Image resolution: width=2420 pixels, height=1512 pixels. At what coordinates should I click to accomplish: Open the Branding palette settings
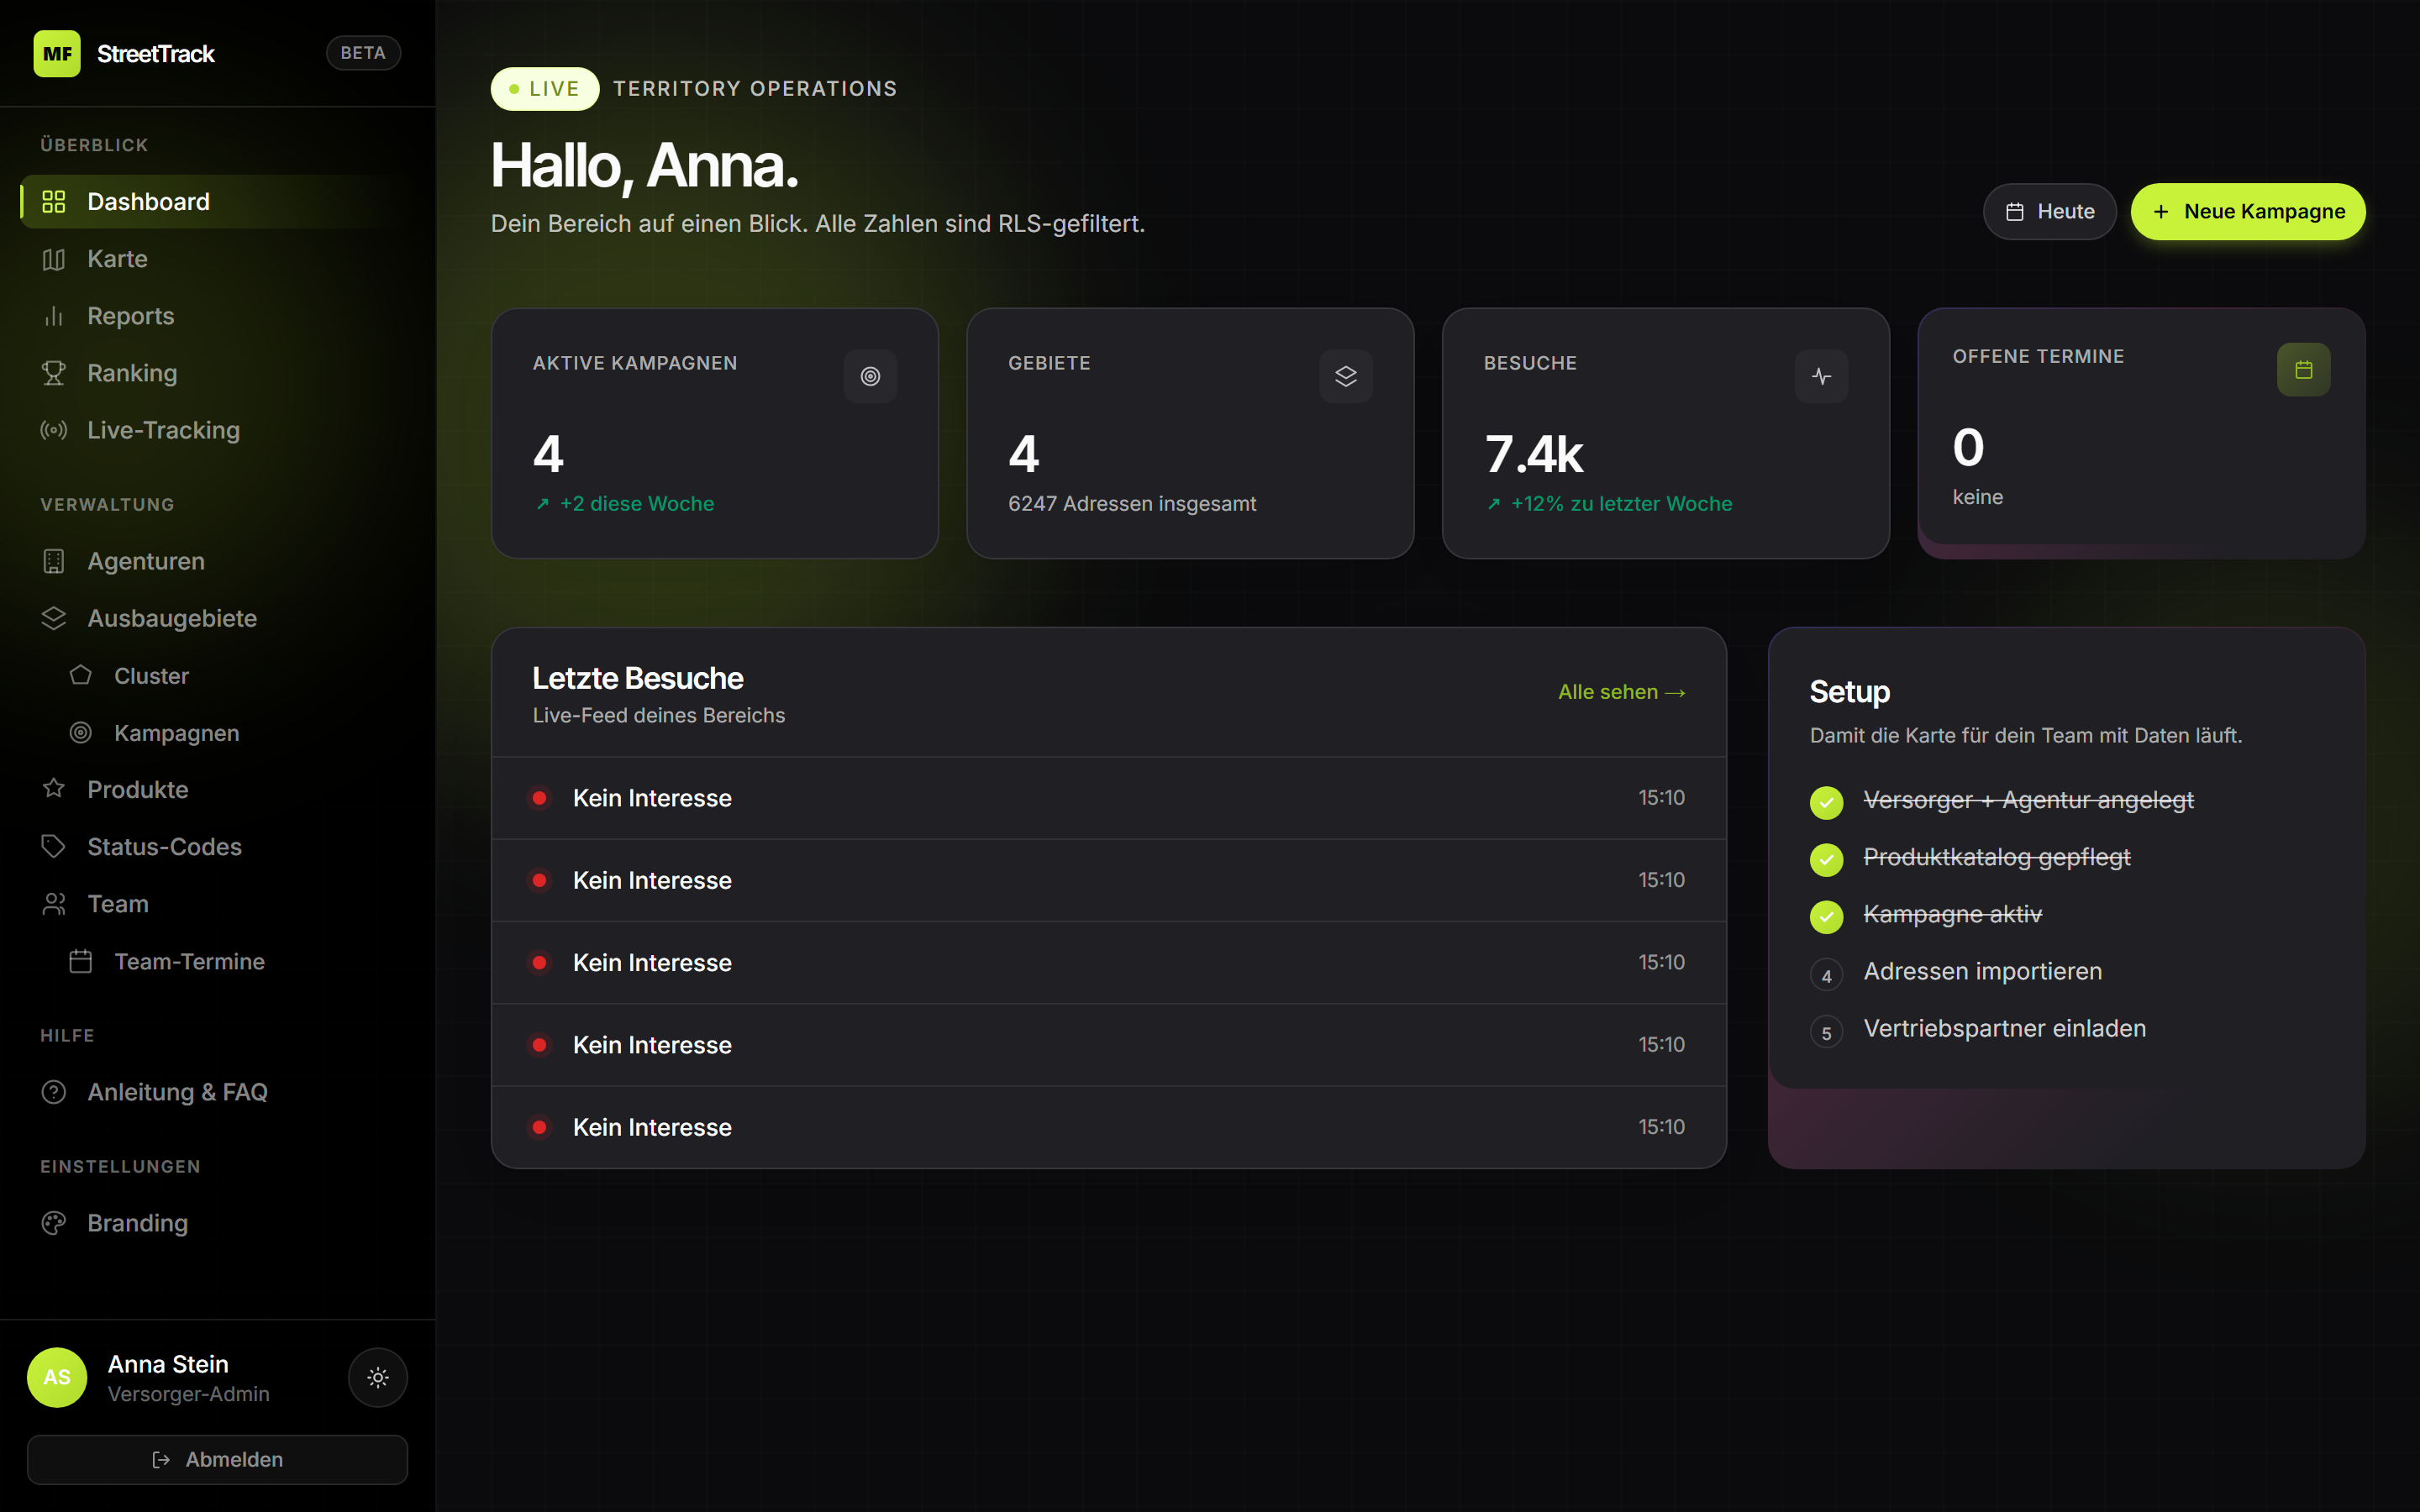click(x=137, y=1223)
